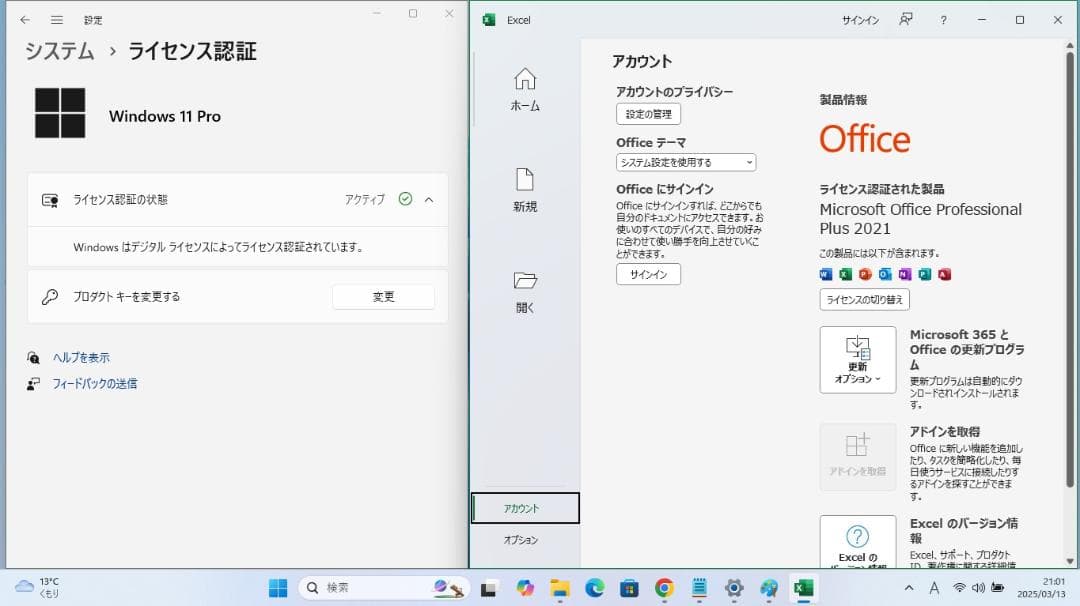Open File Explorer from the taskbar
This screenshot has height=606, width=1080.
pyautogui.click(x=559, y=588)
